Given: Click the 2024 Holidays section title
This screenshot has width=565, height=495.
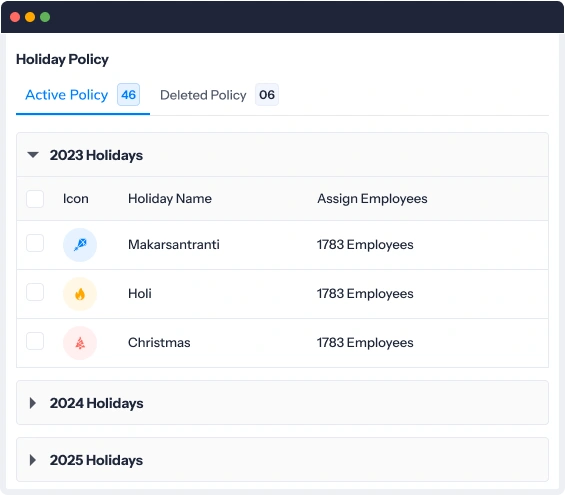Looking at the screenshot, I should coord(97,403).
